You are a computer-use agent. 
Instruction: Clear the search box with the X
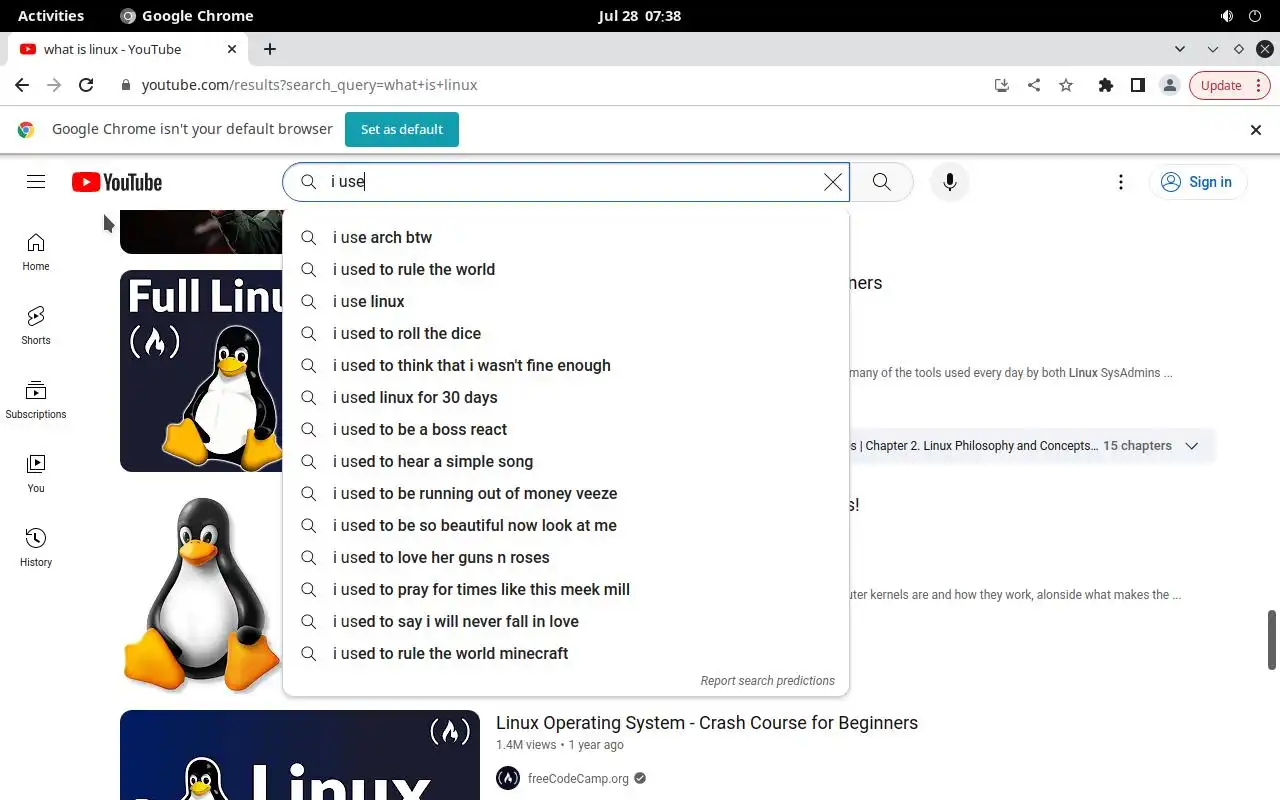pyautogui.click(x=833, y=182)
